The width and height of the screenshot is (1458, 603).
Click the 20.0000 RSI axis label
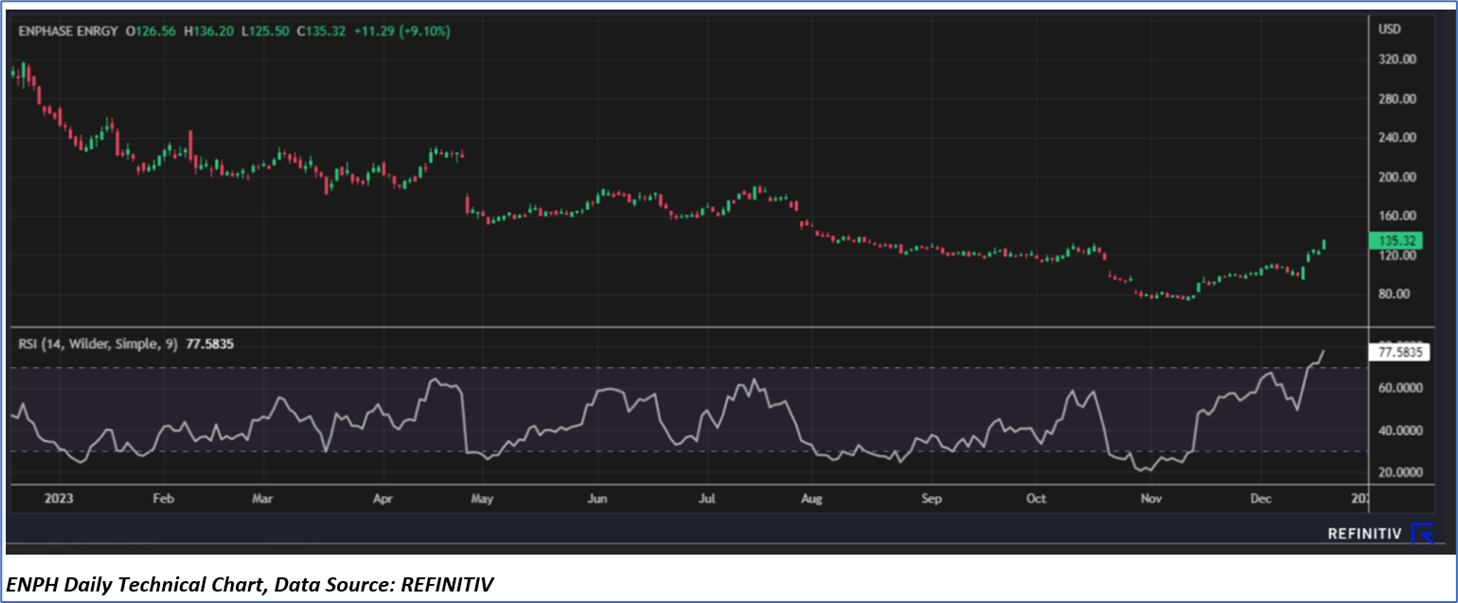[x=1401, y=473]
